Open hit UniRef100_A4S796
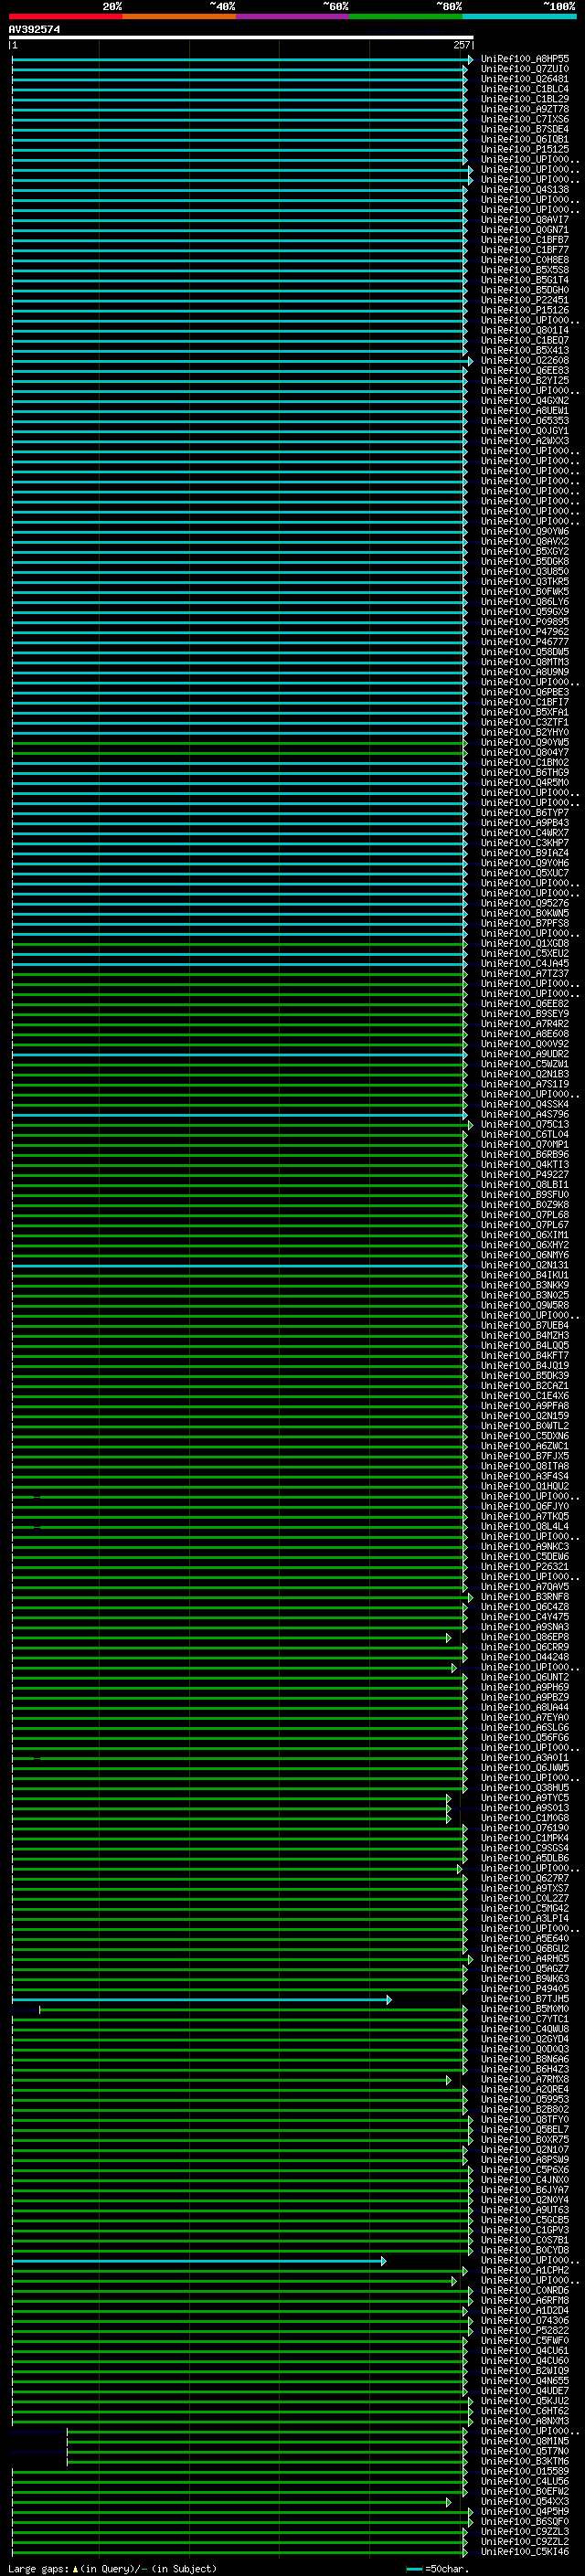Screen dimensions: 585x2576 [525, 1114]
